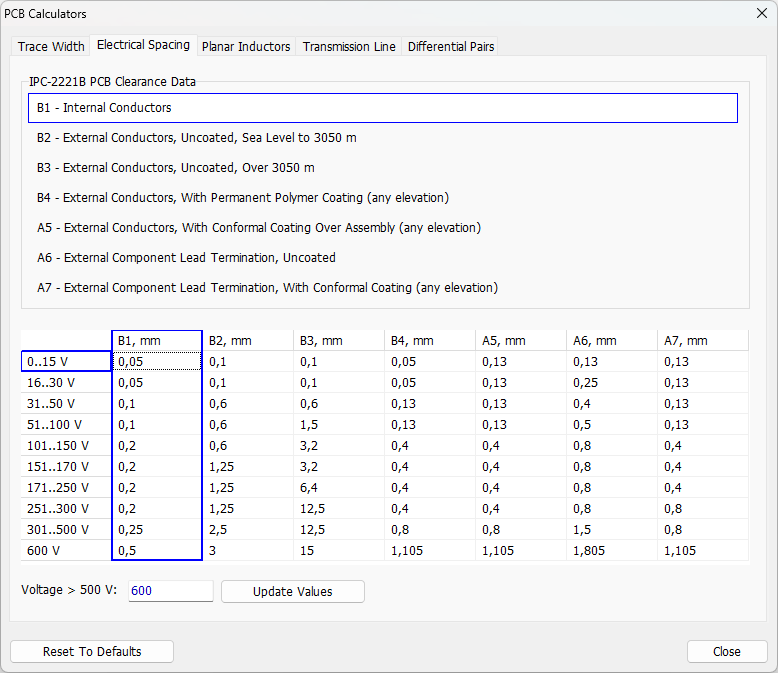Select A7 - Lead Termination With Conformal Coating
Screen dimensions: 778x673
pyautogui.click(x=383, y=288)
